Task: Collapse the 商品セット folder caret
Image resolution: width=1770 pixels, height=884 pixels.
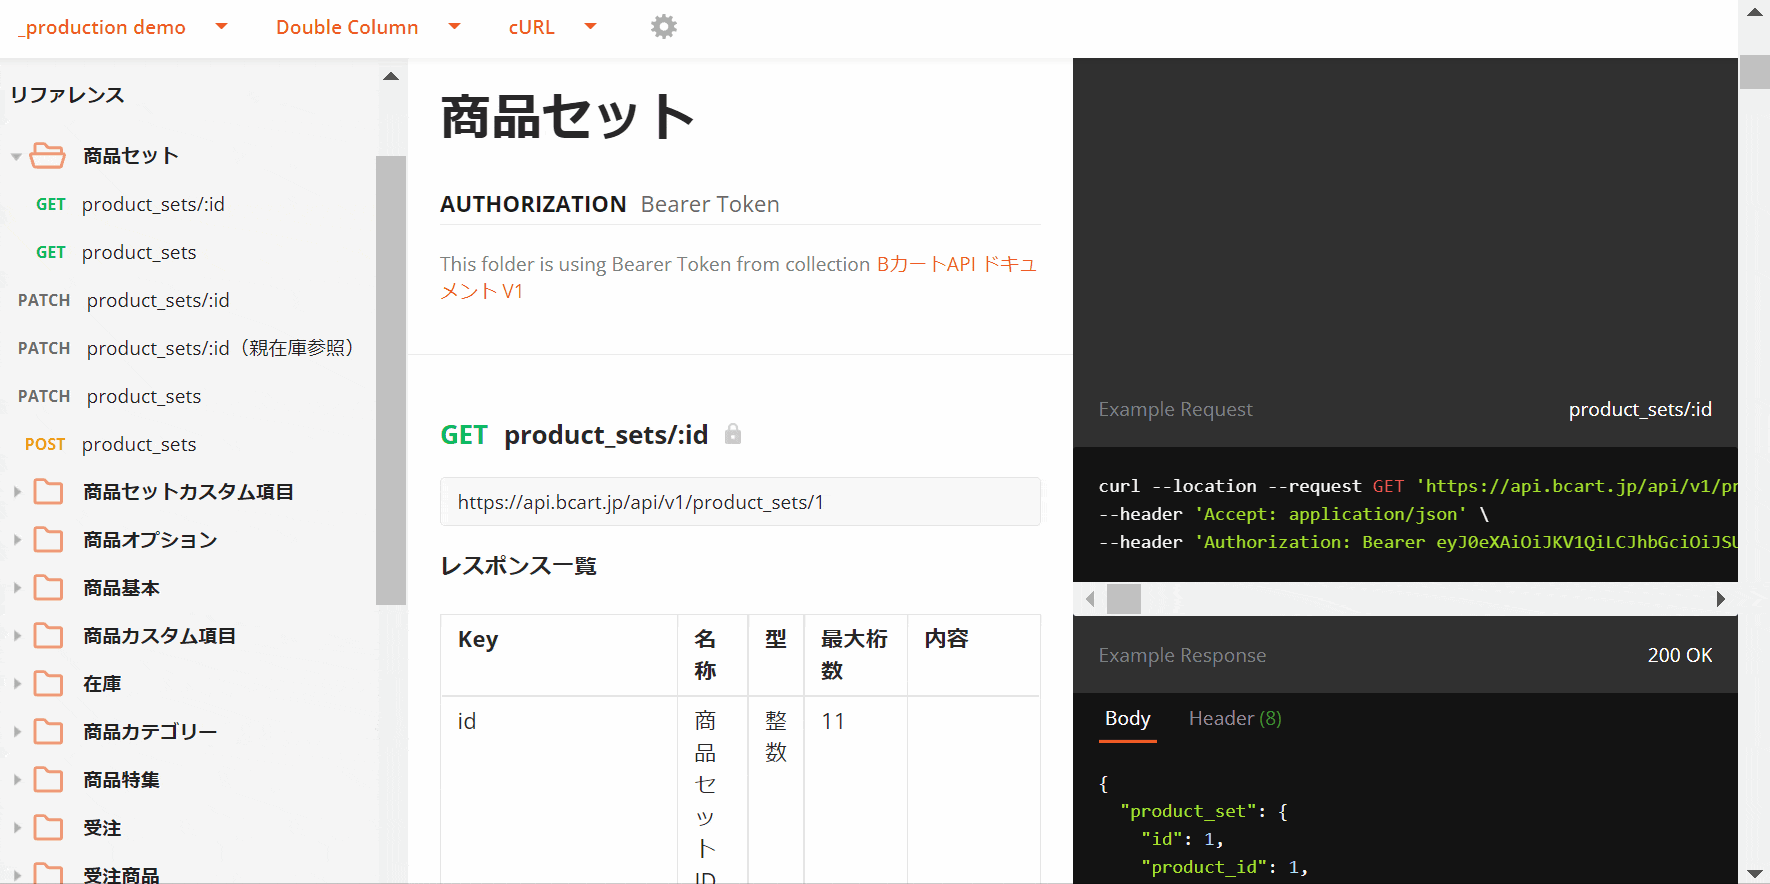Action: point(16,157)
